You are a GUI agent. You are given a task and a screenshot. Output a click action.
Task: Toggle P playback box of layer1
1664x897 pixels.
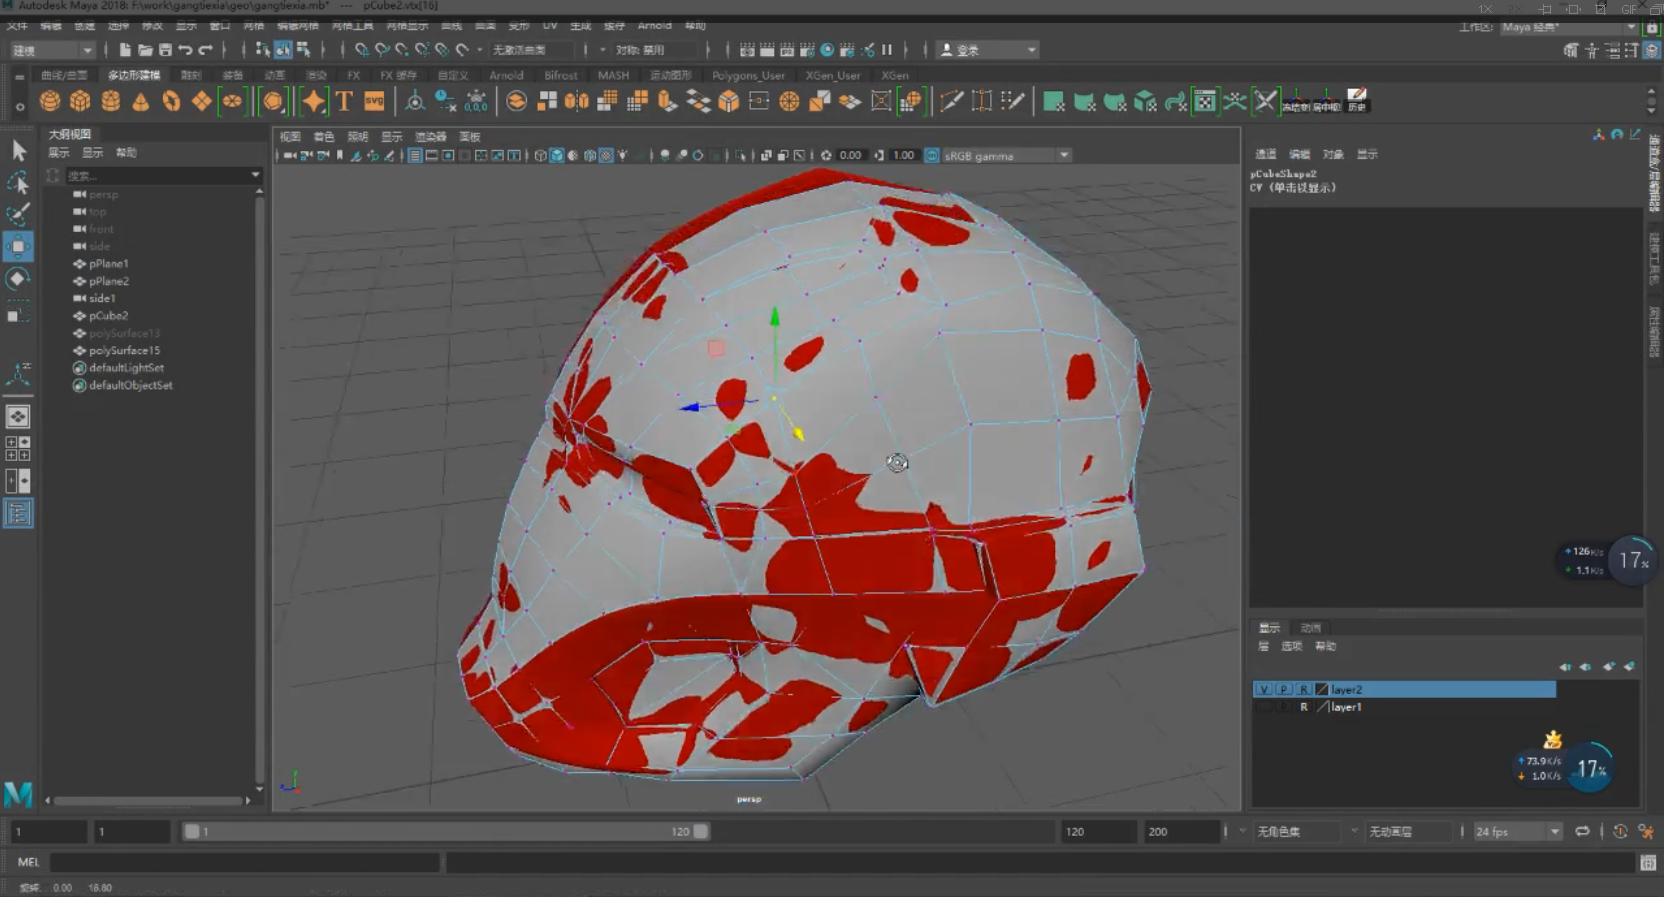1284,707
